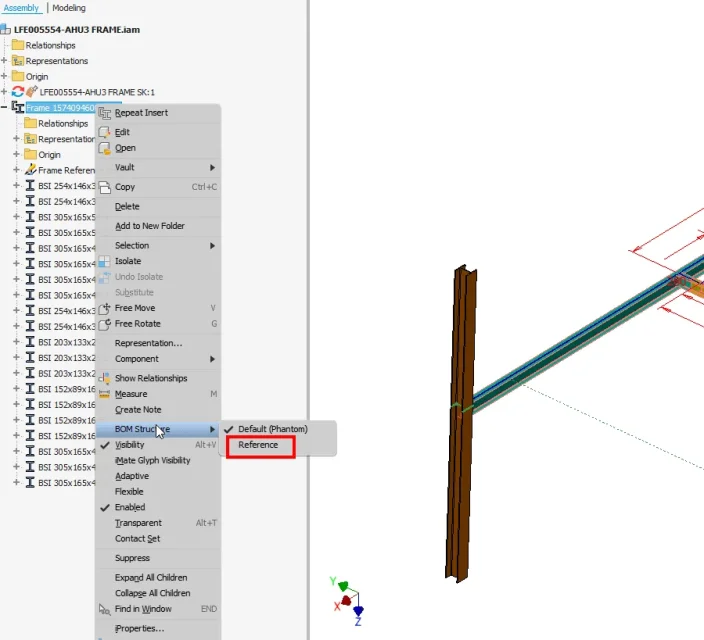Click the Copy icon in context menu
Screen dimensions: 704x640
pos(104,187)
